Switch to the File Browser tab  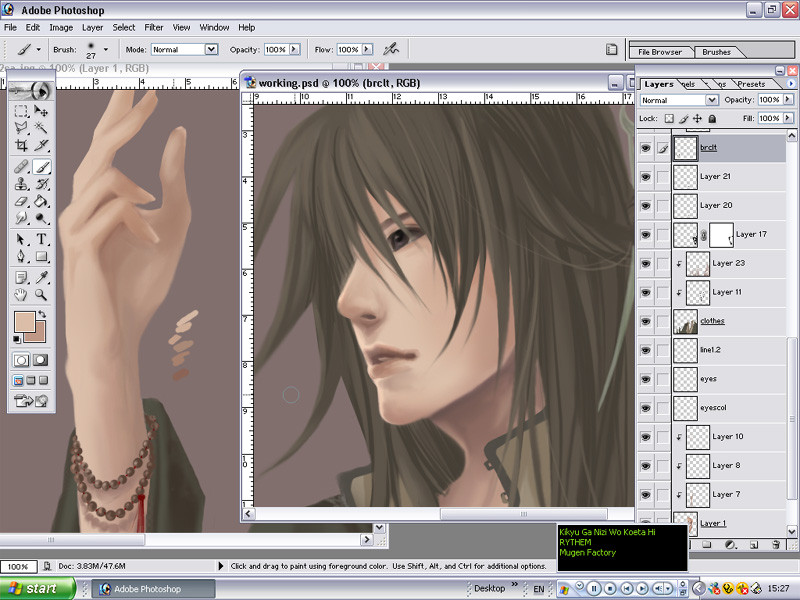tap(660, 52)
